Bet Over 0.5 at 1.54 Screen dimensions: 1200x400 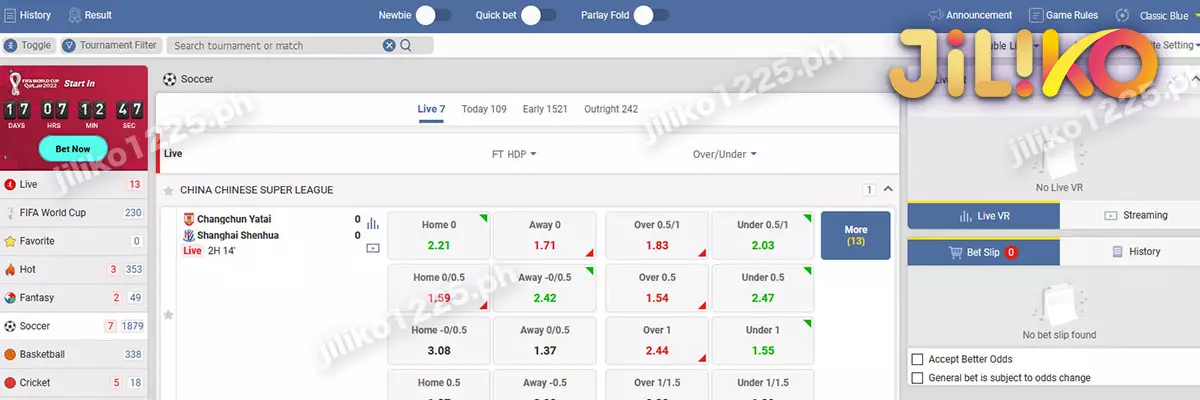point(657,288)
